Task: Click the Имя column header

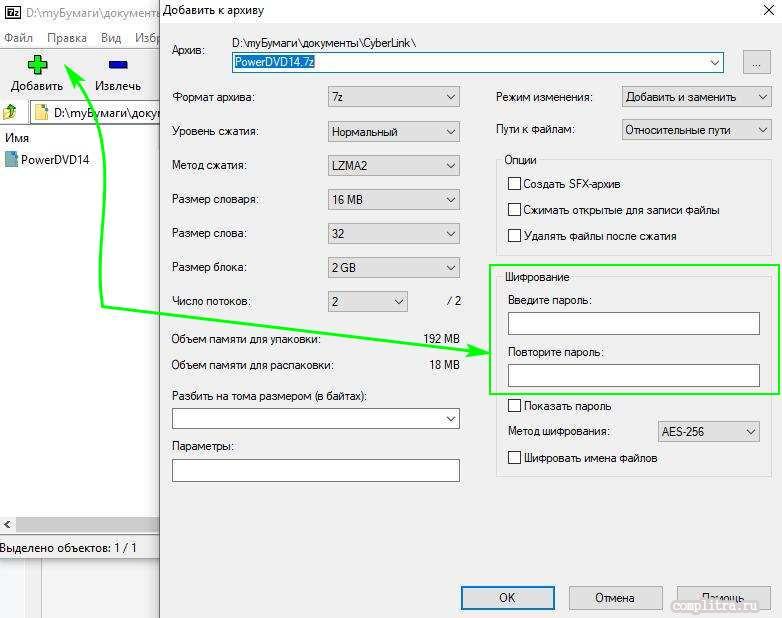Action: click(17, 138)
